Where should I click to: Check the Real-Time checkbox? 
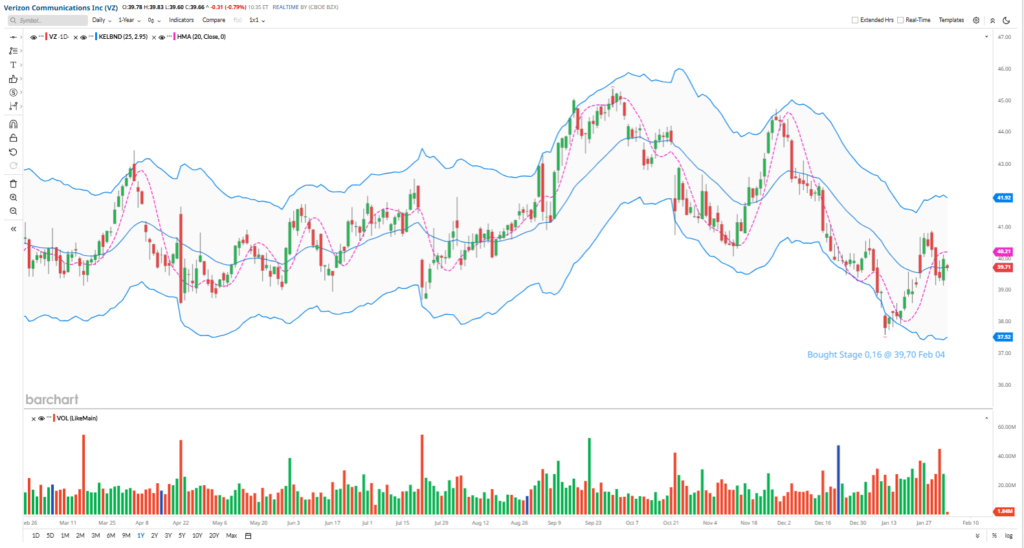click(x=901, y=19)
